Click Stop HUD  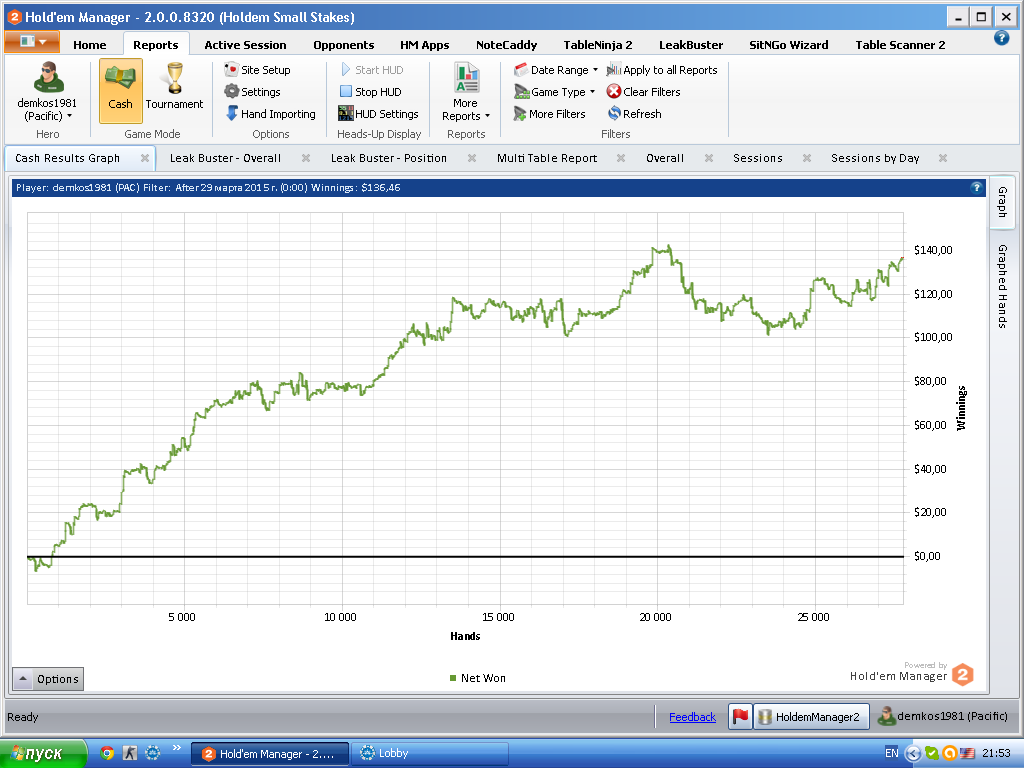370,92
